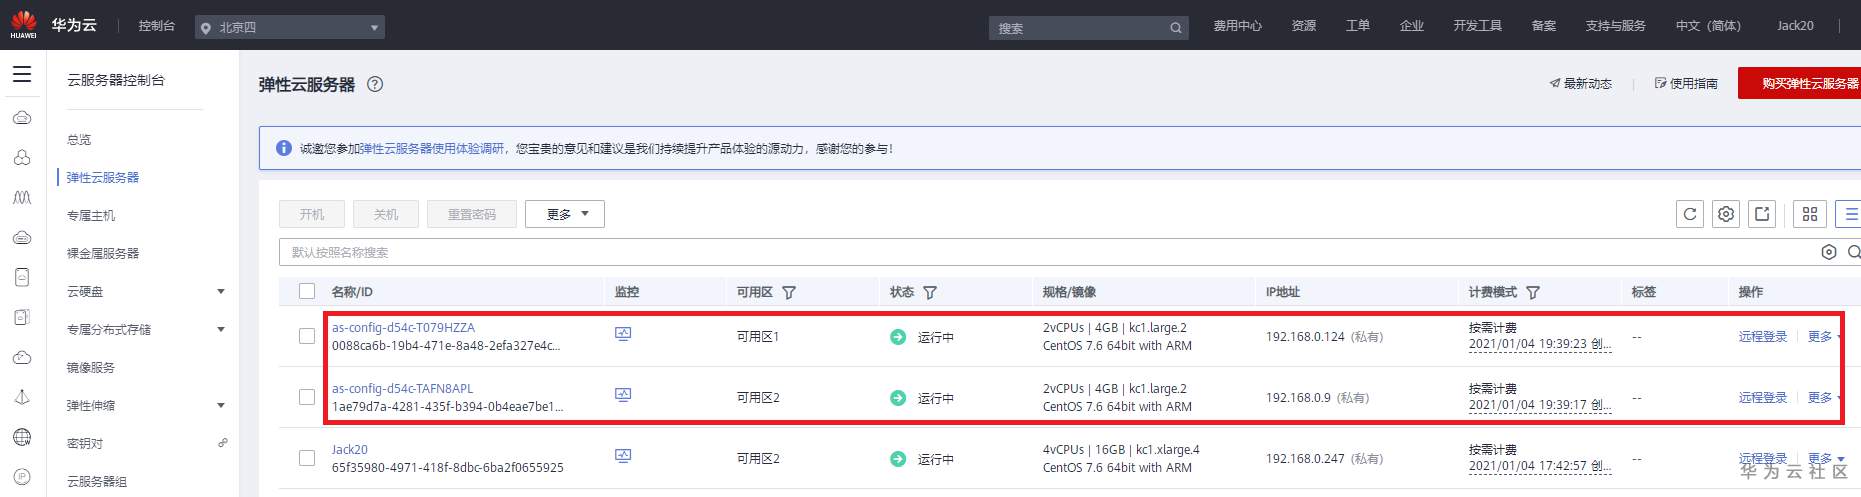1861x497 pixels.
Task: Open 最新动态 link
Action: [x=1581, y=84]
